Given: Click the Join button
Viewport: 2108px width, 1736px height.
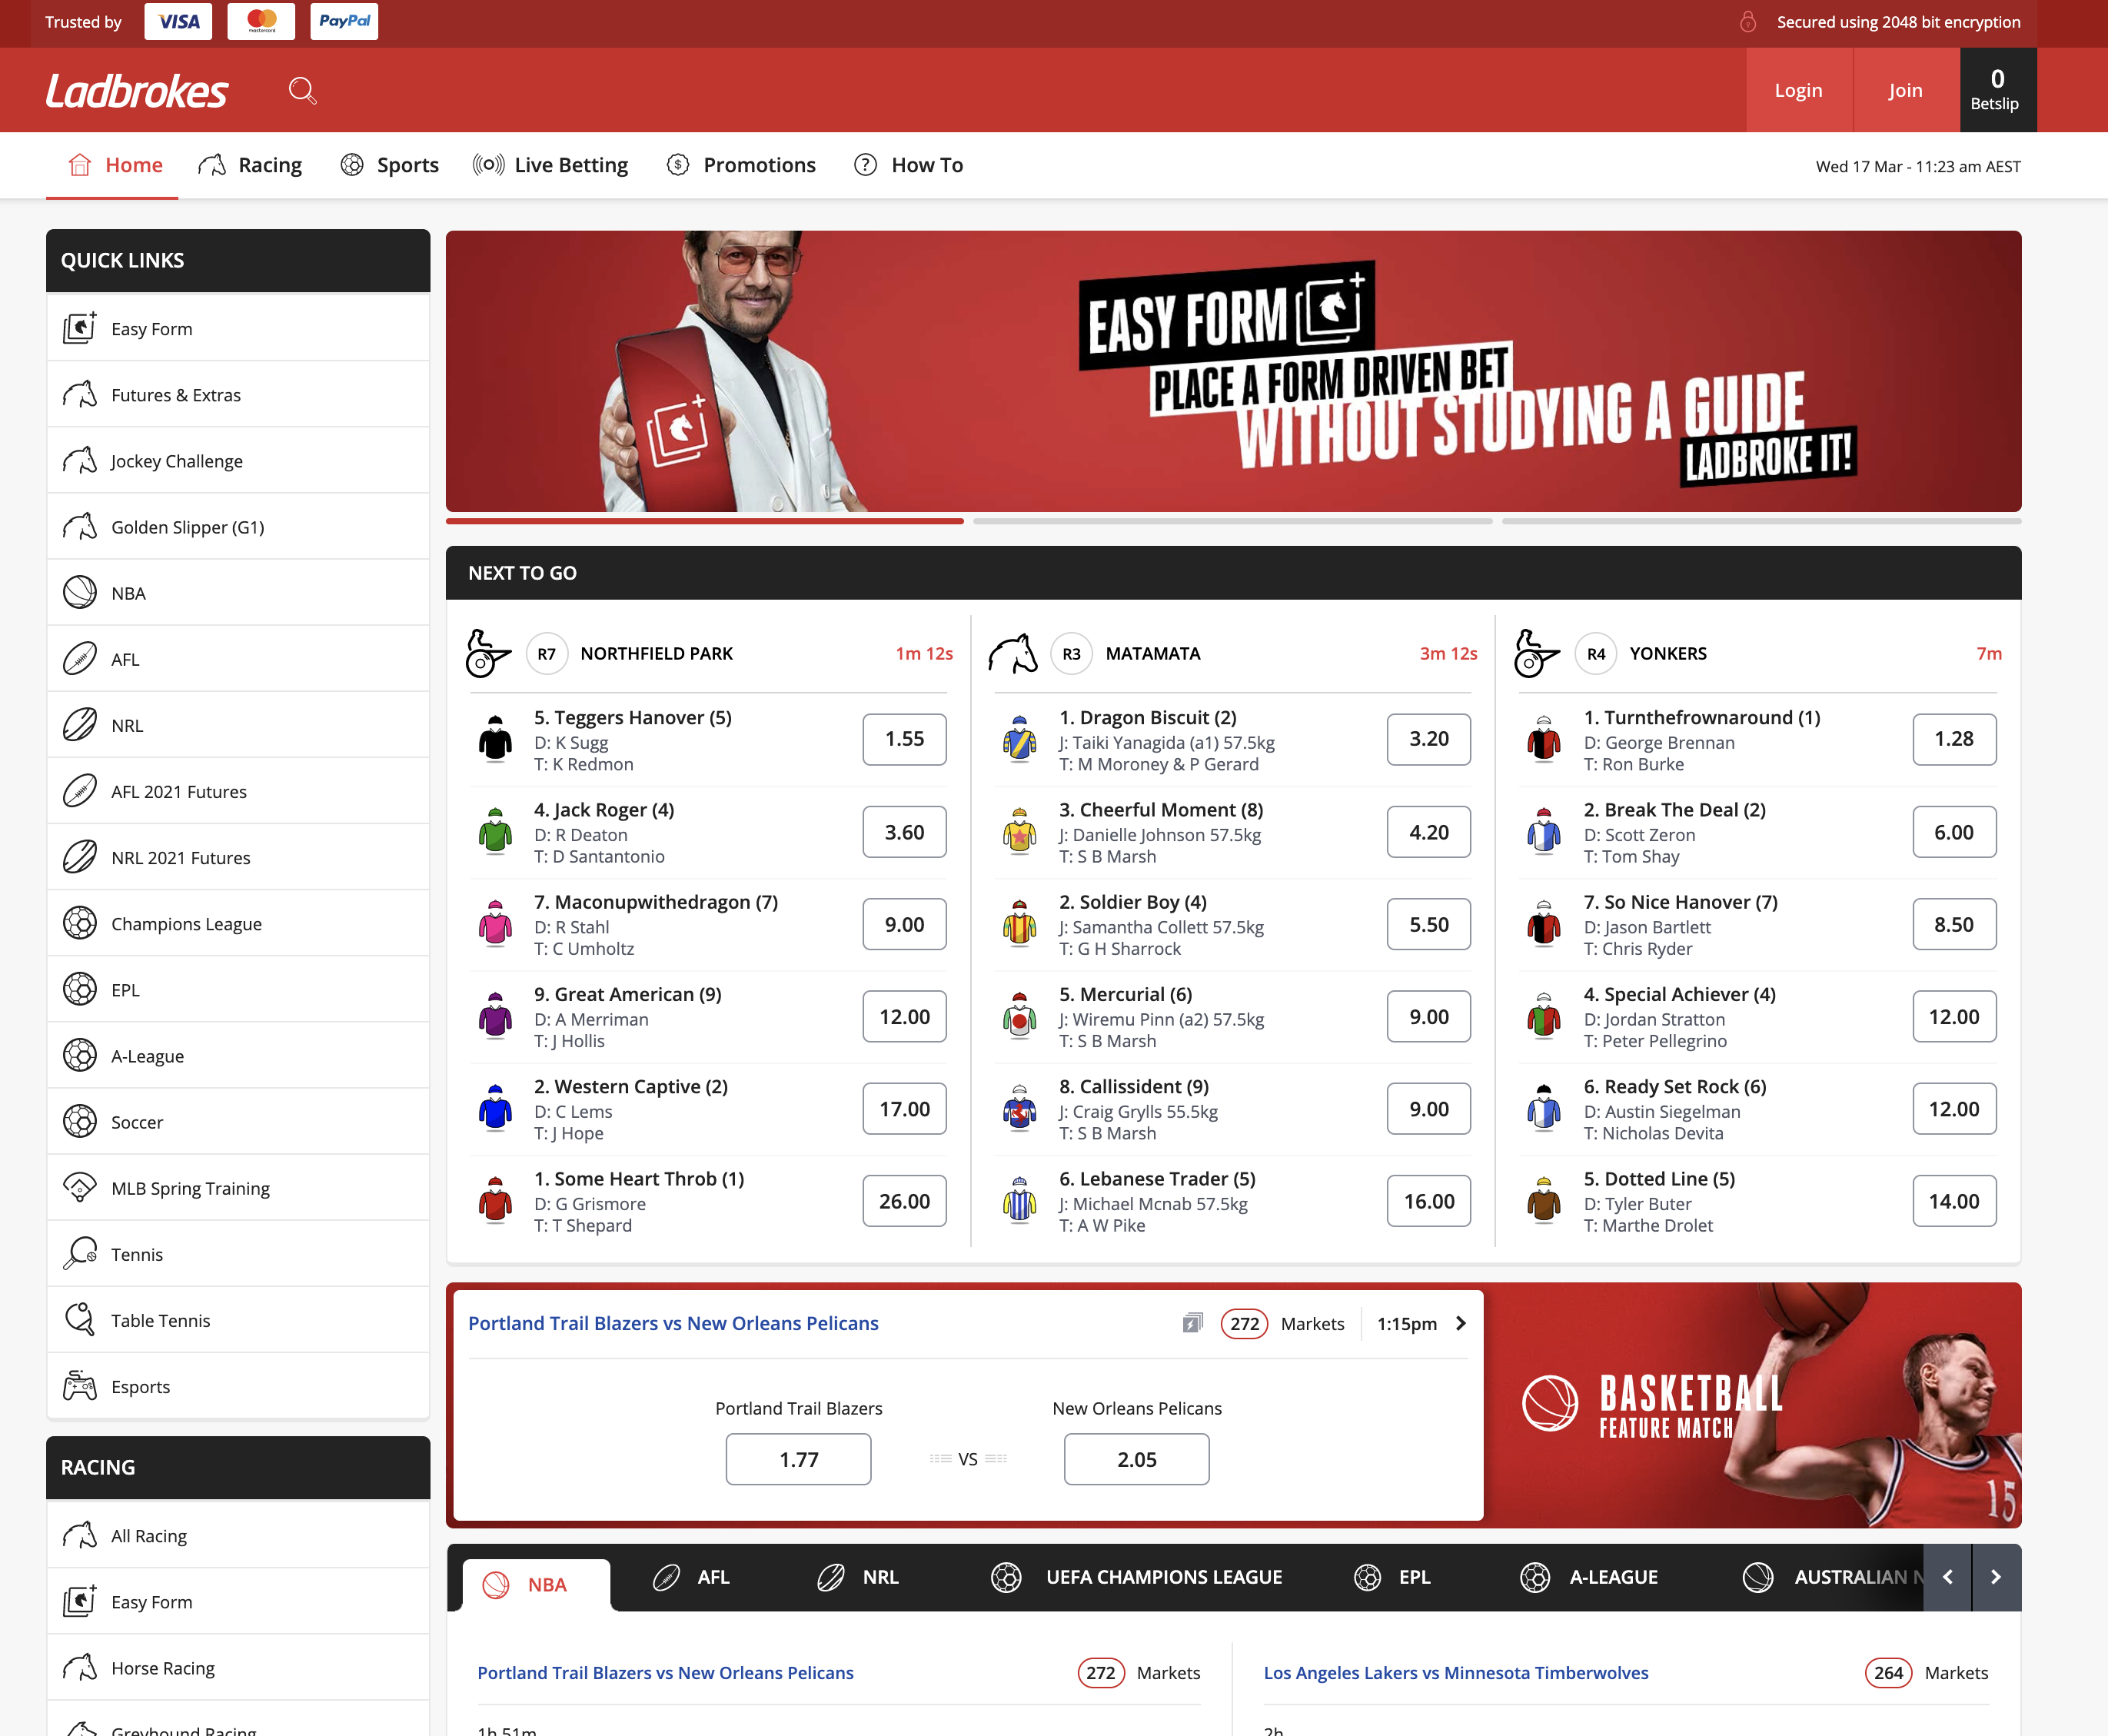Looking at the screenshot, I should pos(1905,90).
